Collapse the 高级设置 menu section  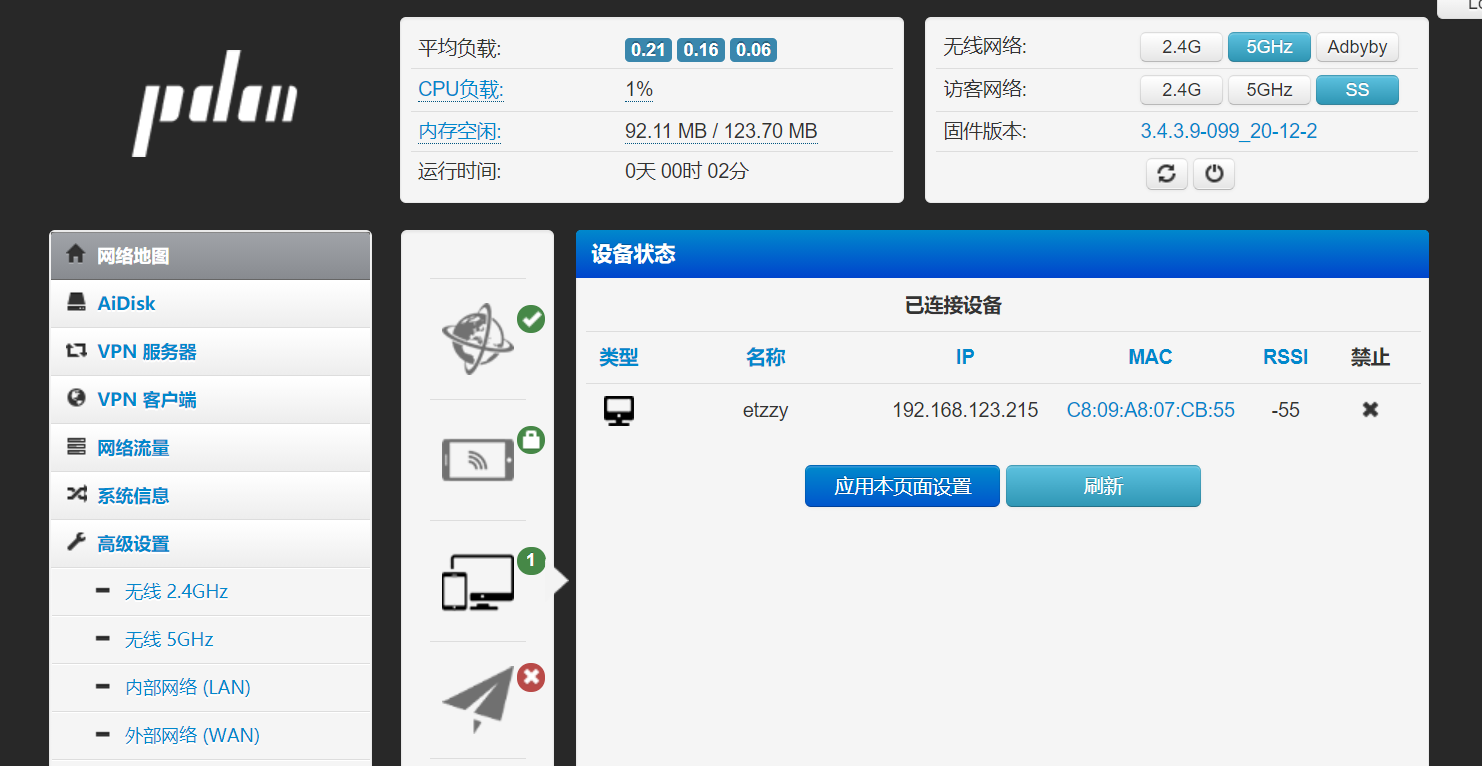(211, 544)
